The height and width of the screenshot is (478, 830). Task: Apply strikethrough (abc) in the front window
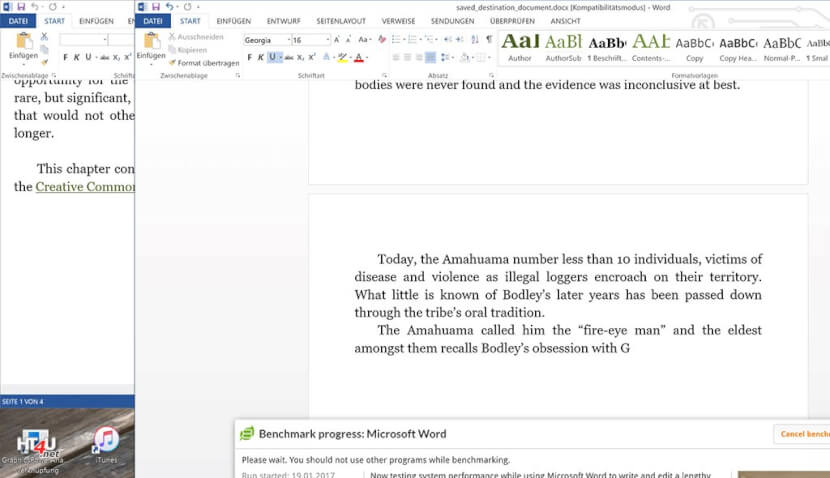(288, 57)
